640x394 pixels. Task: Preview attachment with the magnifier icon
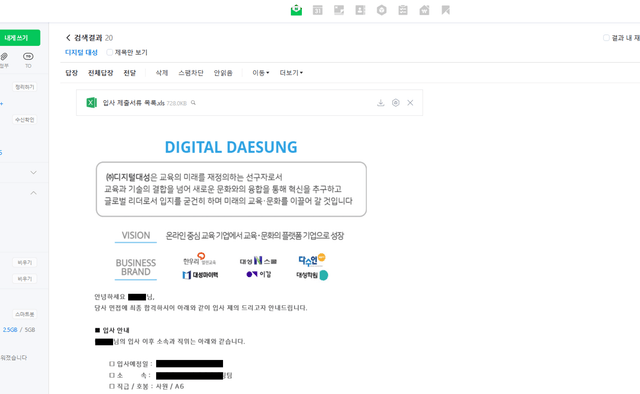coord(193,103)
